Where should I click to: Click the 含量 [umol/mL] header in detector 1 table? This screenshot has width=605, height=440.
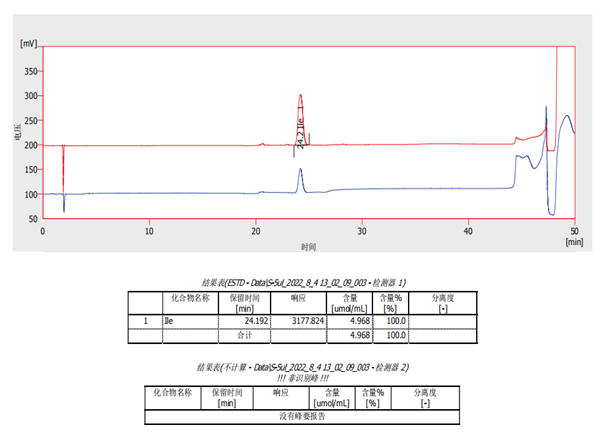[350, 303]
